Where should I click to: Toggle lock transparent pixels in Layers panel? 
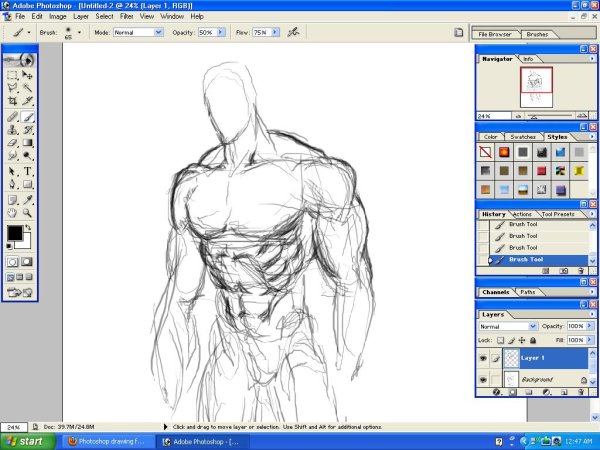click(x=500, y=340)
